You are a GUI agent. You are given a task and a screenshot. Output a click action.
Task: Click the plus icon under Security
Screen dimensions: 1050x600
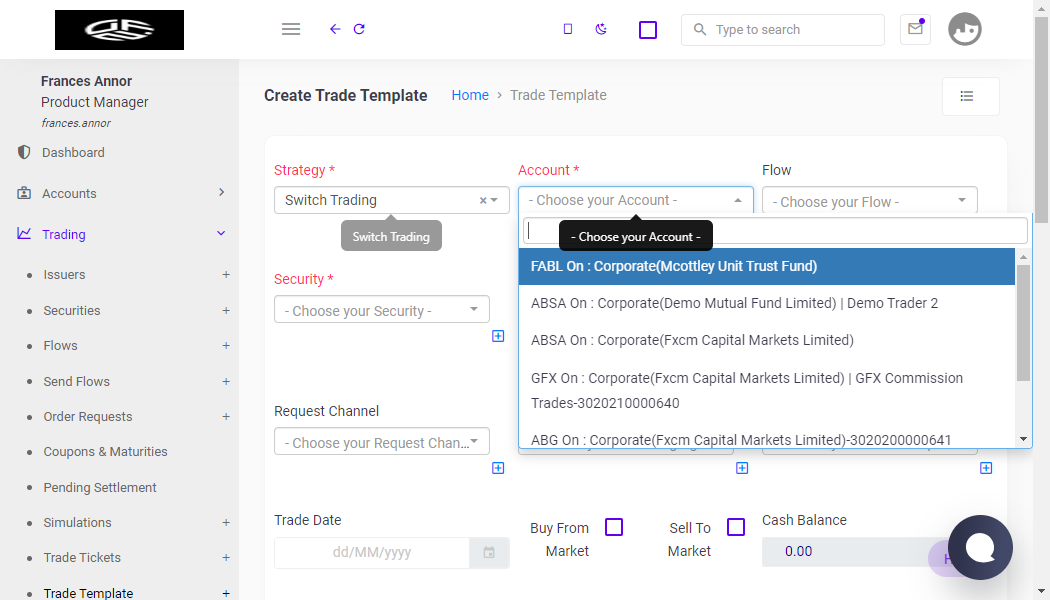(x=498, y=336)
